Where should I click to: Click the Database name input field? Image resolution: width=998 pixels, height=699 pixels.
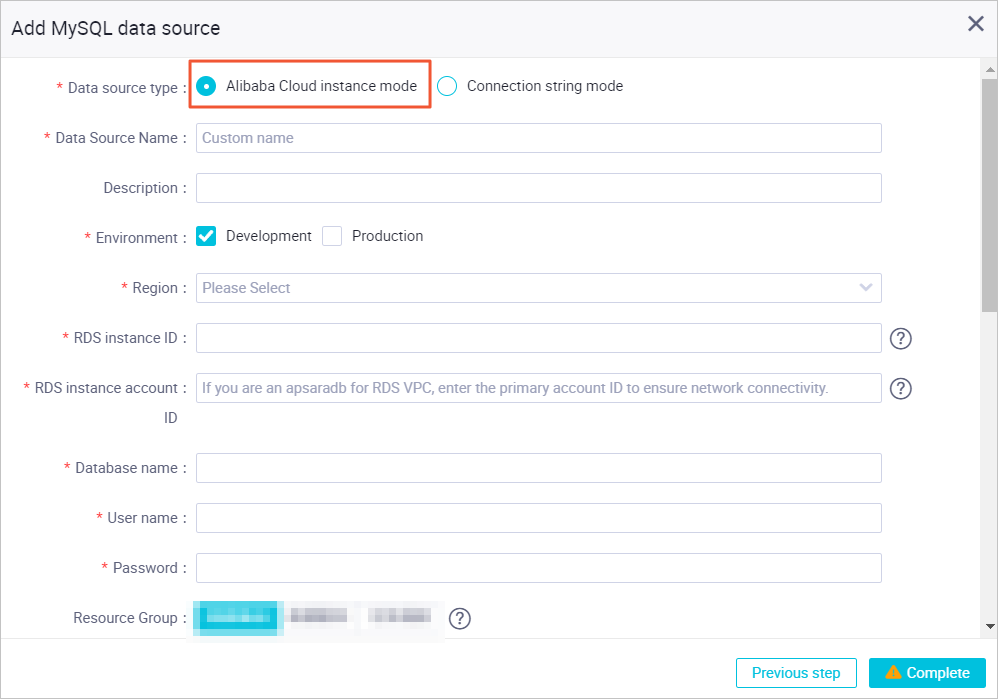[x=538, y=468]
